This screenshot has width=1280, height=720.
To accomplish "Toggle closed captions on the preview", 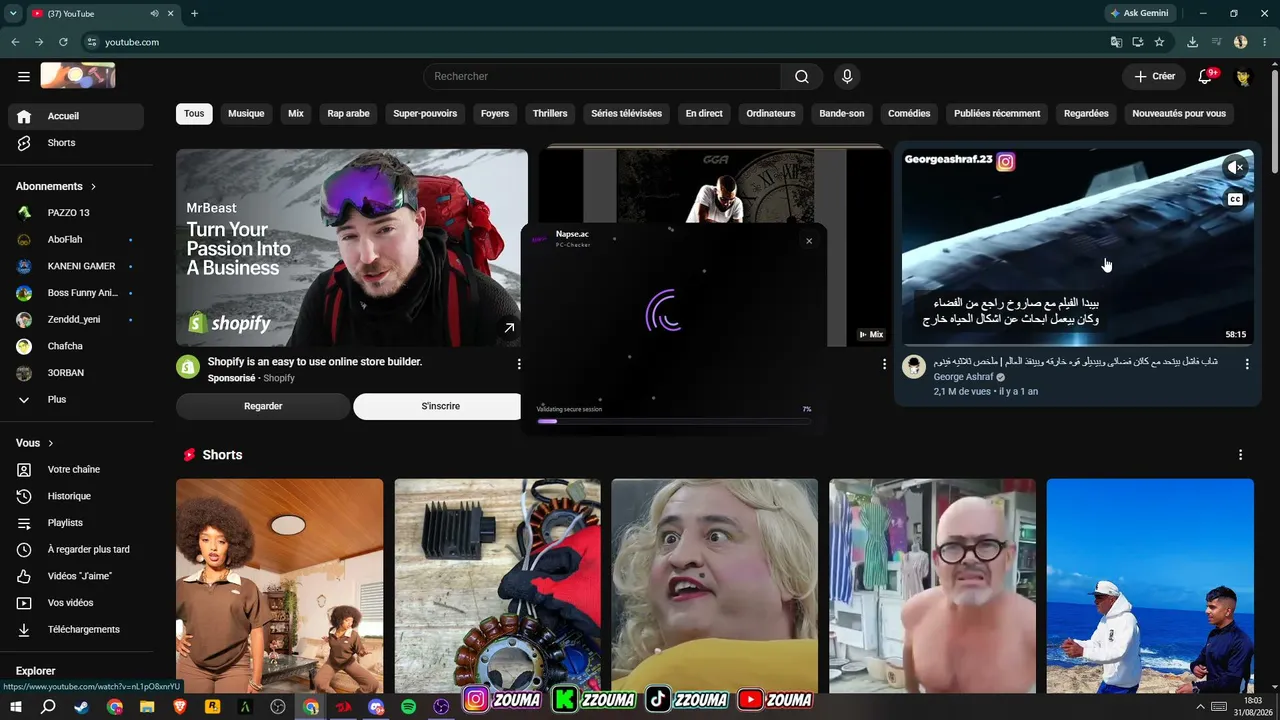I will (1235, 199).
